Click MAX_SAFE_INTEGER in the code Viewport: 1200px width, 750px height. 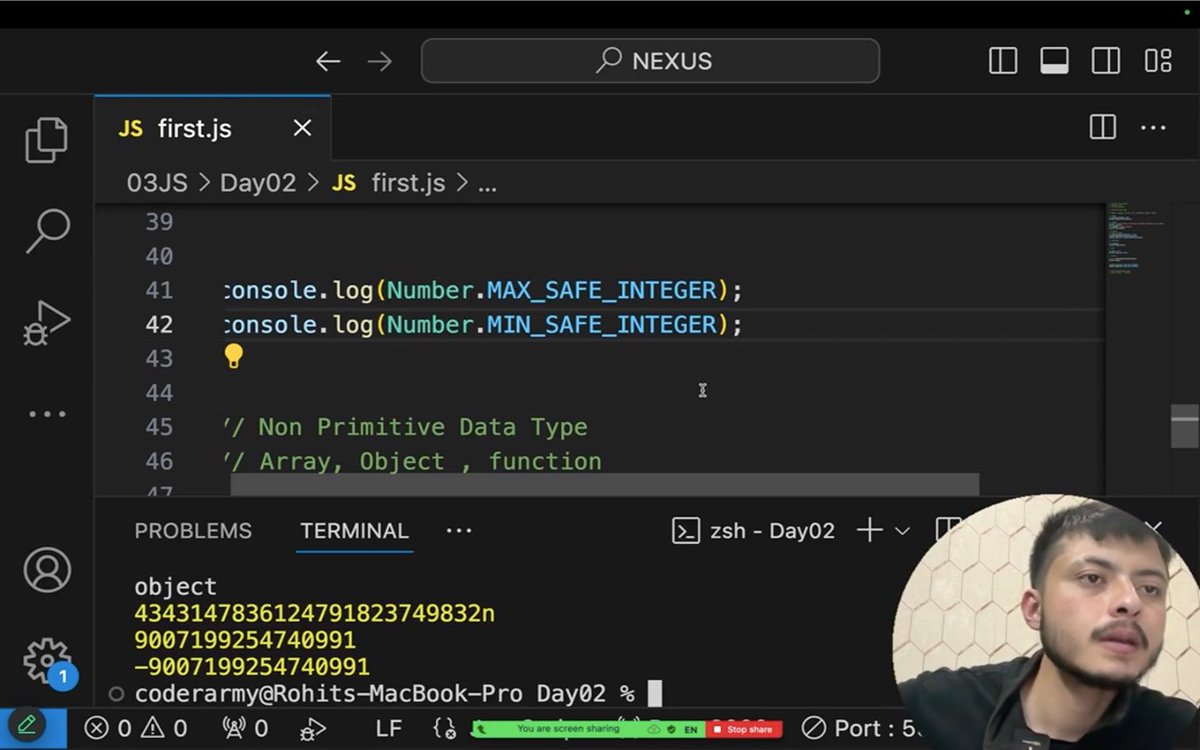coord(601,290)
